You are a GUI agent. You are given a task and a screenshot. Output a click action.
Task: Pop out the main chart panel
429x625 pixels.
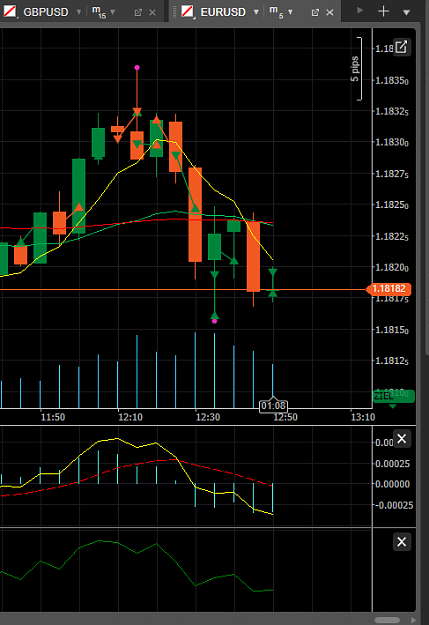401,47
